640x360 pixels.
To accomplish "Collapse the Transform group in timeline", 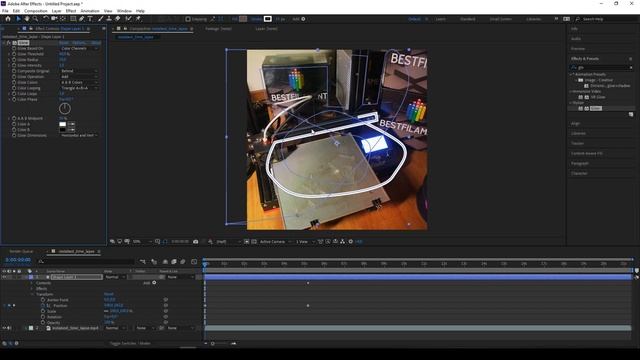I will point(32,294).
